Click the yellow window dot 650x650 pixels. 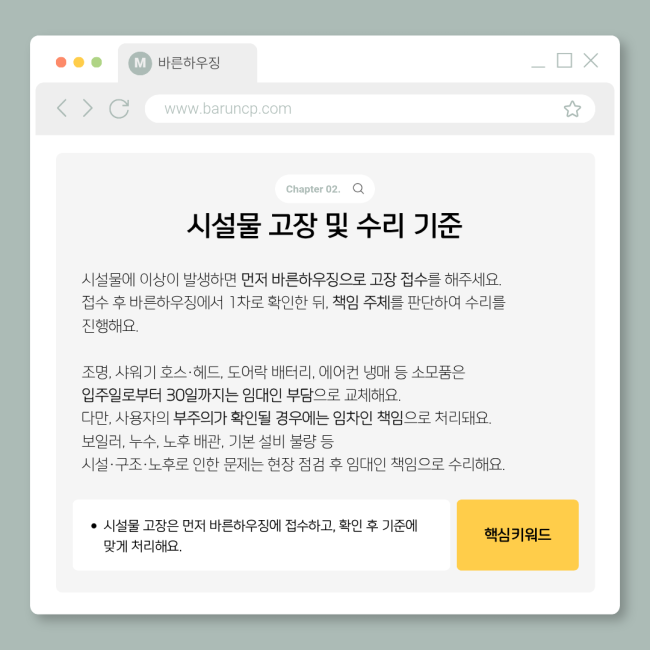[79, 62]
